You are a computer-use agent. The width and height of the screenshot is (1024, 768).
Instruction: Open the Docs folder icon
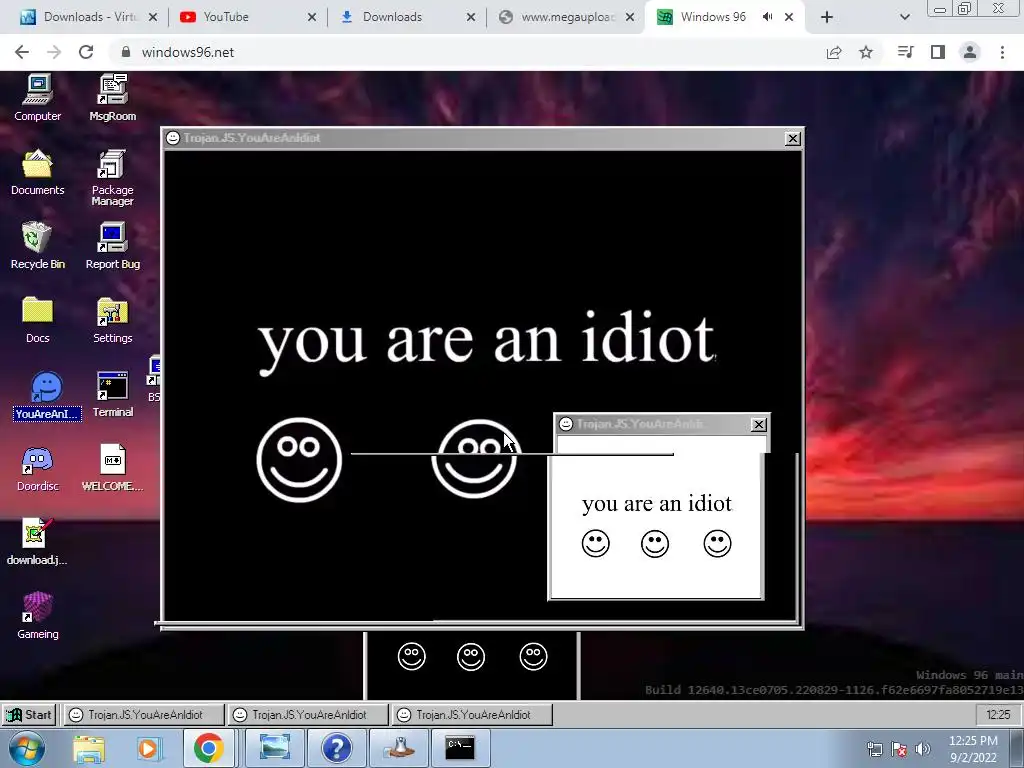[37, 320]
